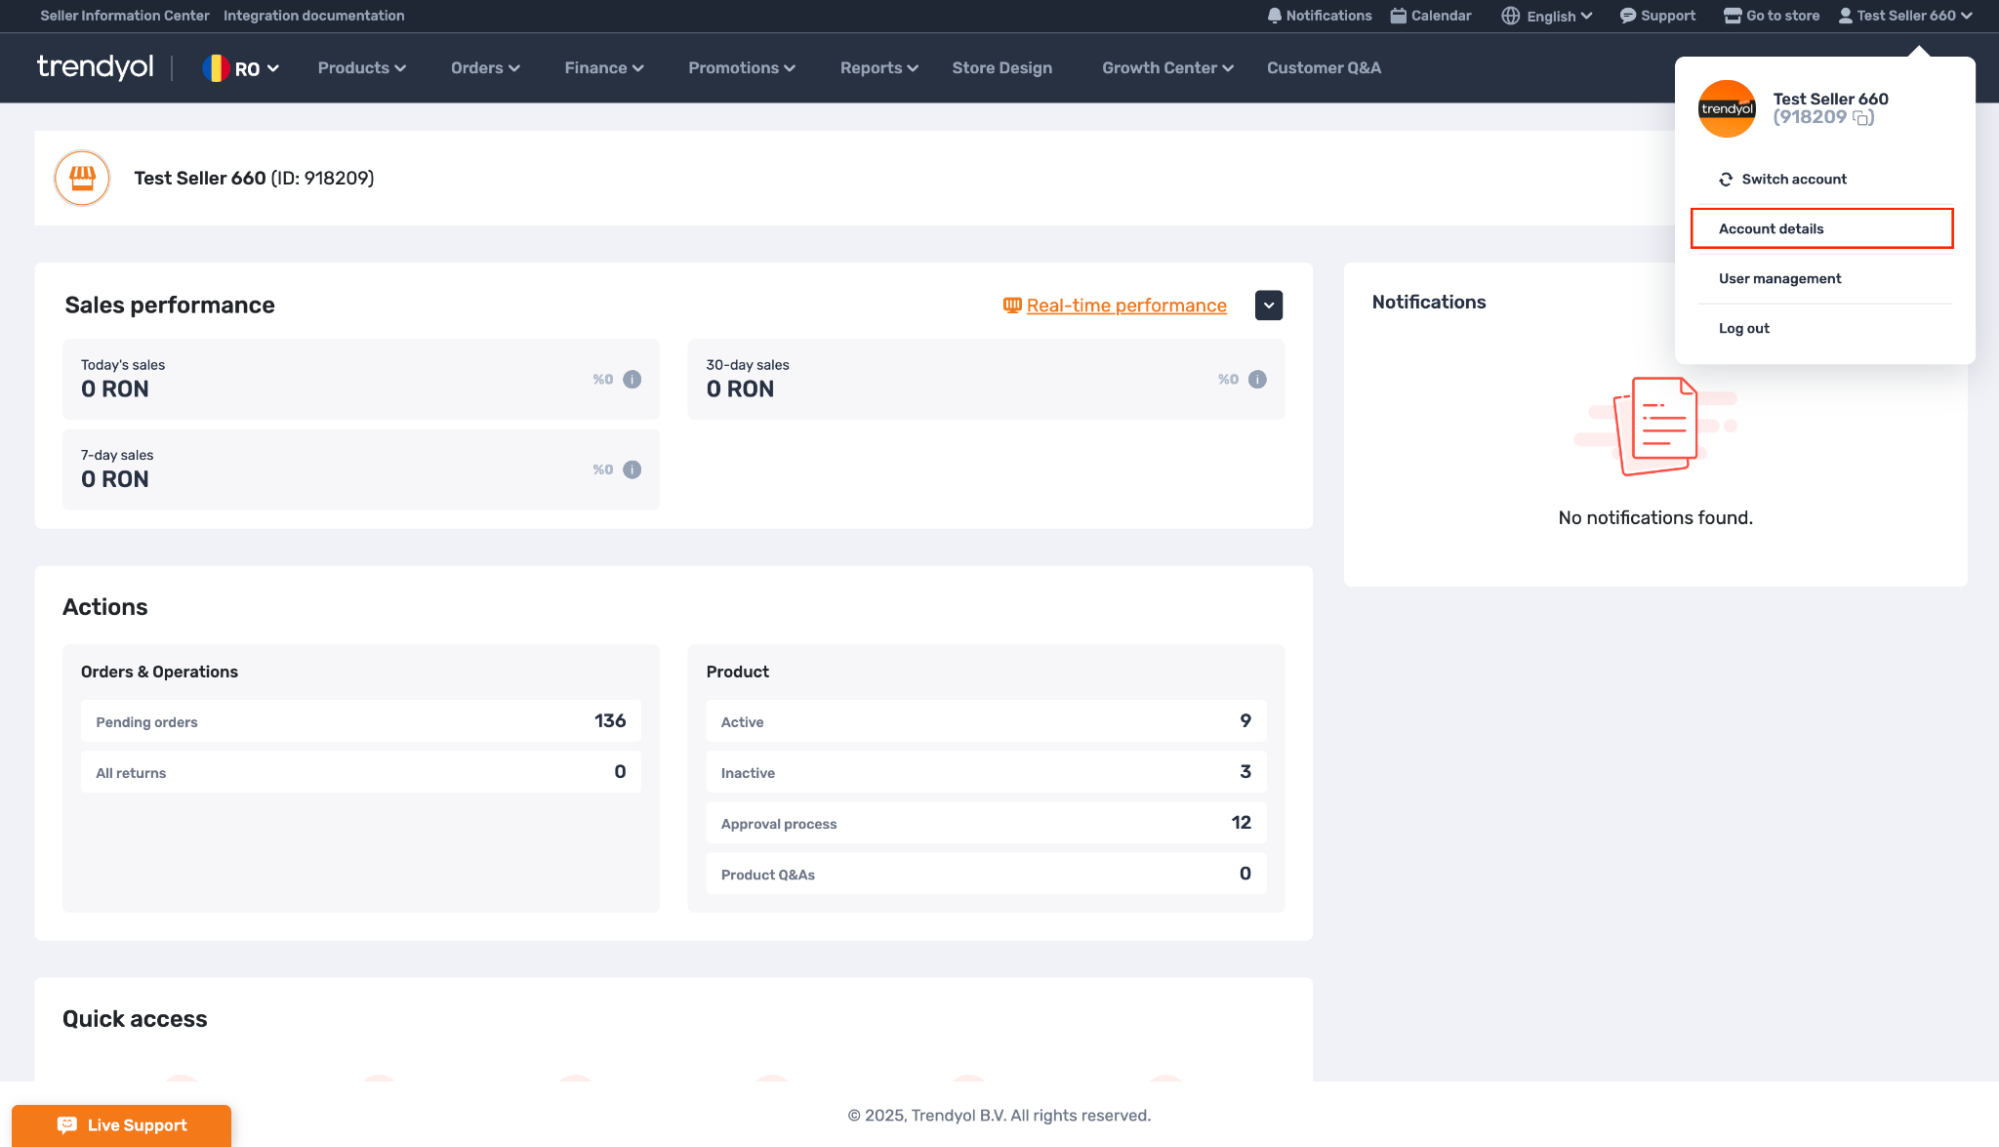Screen dimensions: 1999x1147
Task: Click the Go to store shop icon
Action: point(1732,16)
